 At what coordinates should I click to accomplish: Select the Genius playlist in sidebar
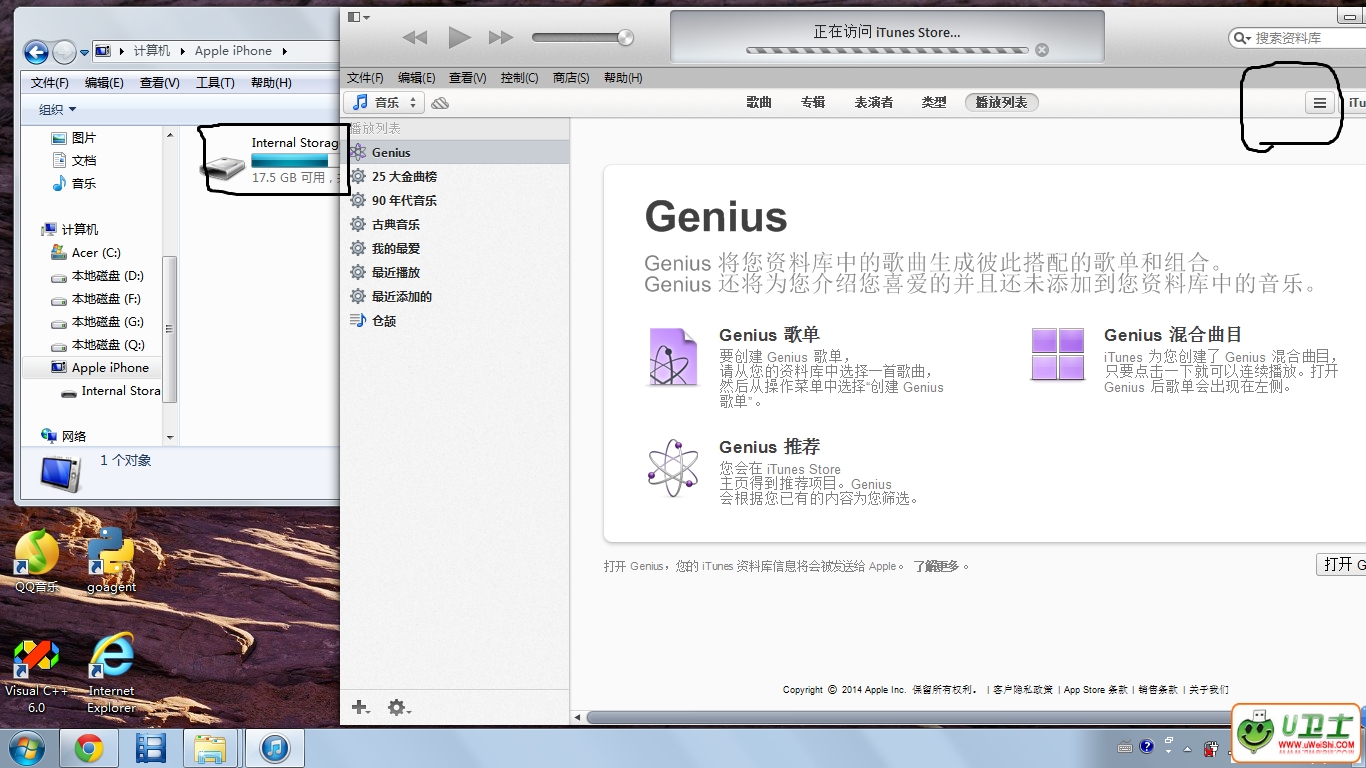click(455, 152)
